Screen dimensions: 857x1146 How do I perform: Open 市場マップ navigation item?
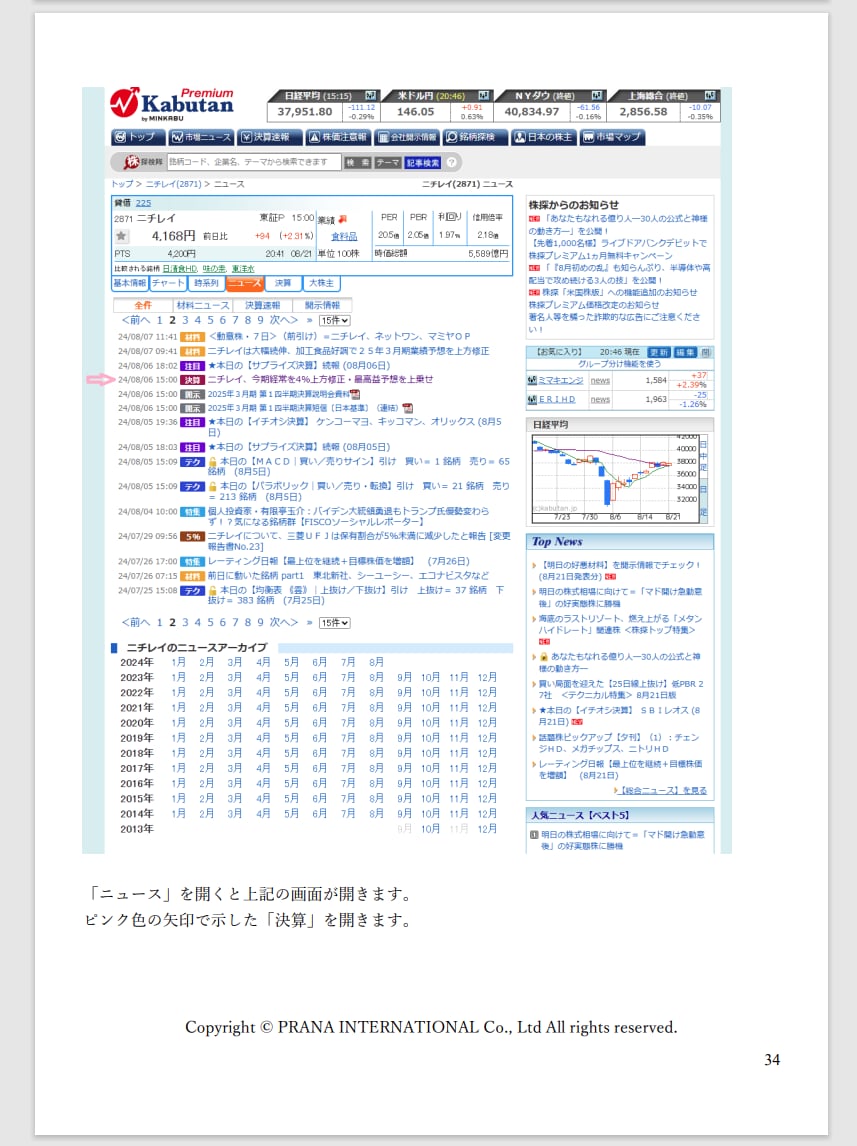tap(612, 137)
